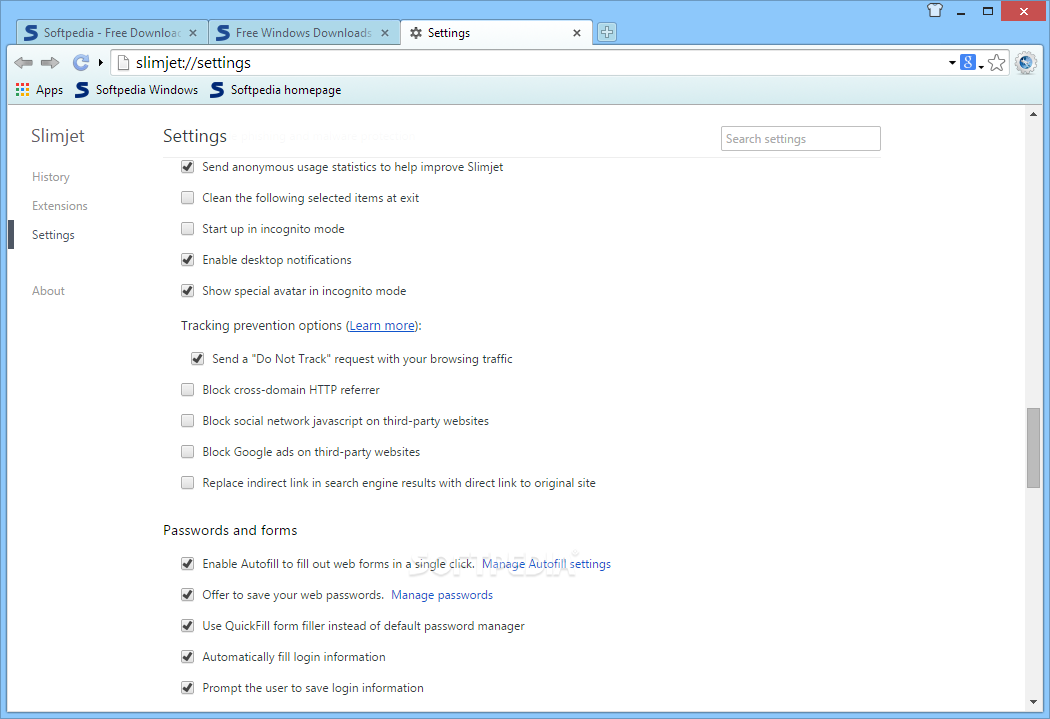Bookmark this page with star icon
Screen dimensions: 1050x719
[x=996, y=63]
